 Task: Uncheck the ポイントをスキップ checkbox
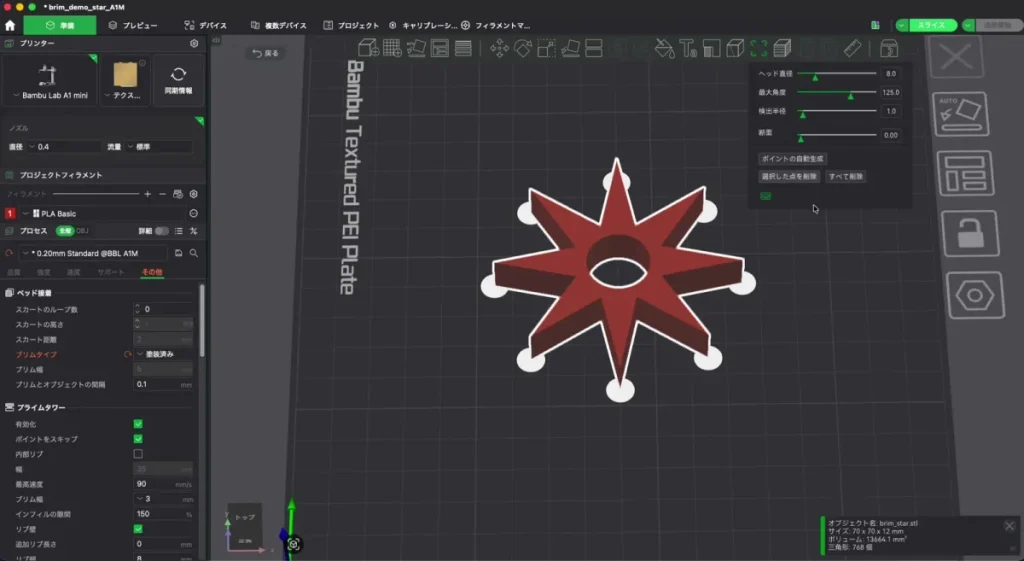(138, 439)
